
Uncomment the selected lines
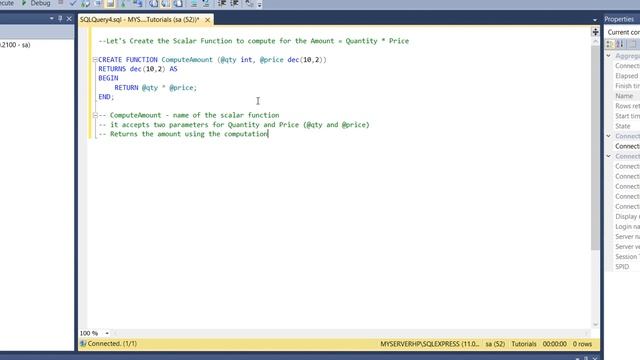point(206,4)
